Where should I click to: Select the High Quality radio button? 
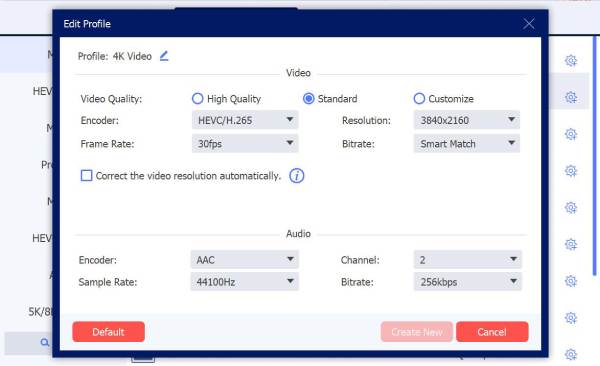[x=197, y=99]
